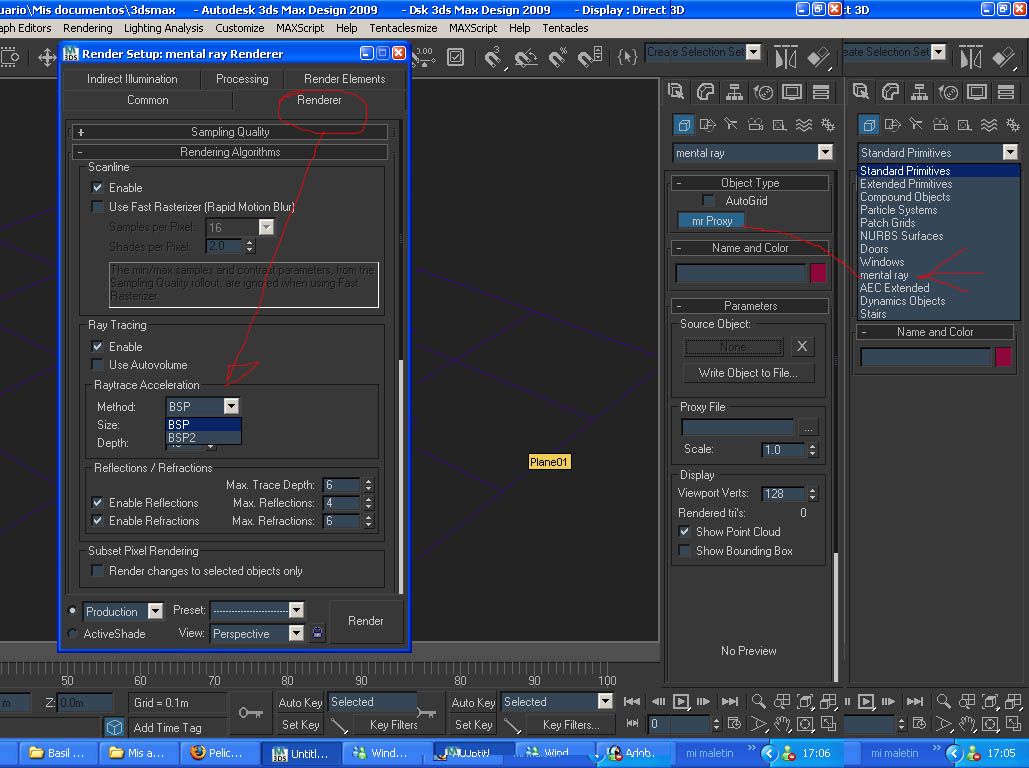Check the Use Autovolume option
Screen dimensions: 1029x768
coord(97,365)
